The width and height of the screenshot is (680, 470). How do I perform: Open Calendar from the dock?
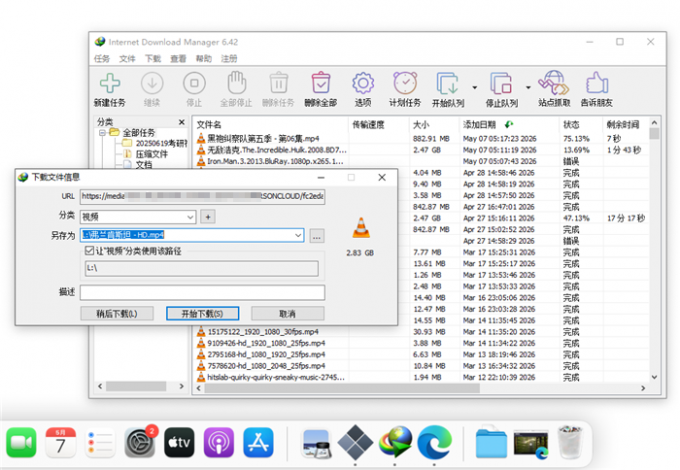coord(61,442)
